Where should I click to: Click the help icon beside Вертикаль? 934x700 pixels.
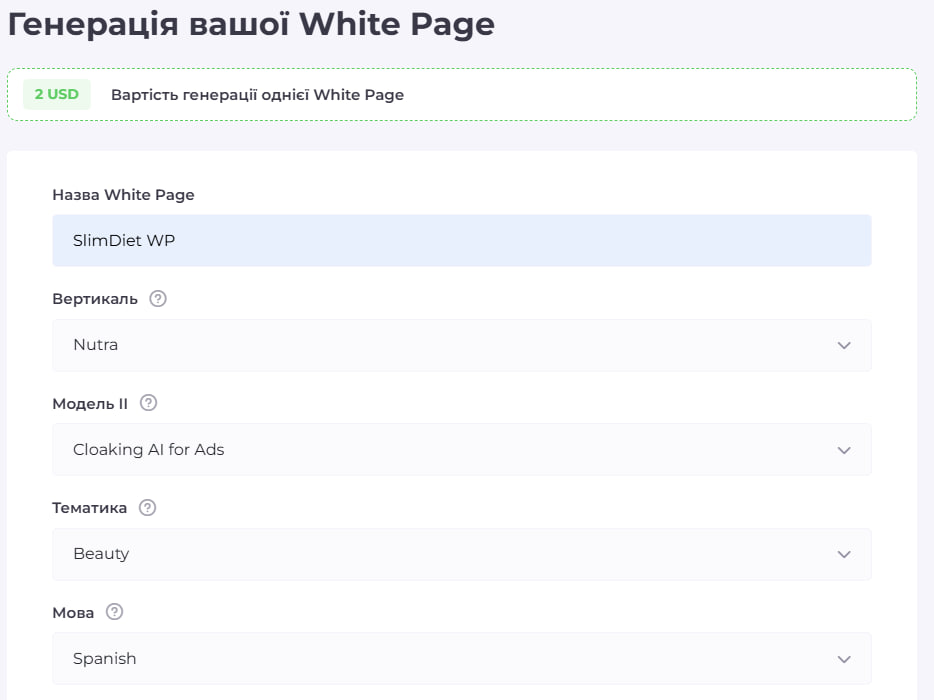[157, 299]
